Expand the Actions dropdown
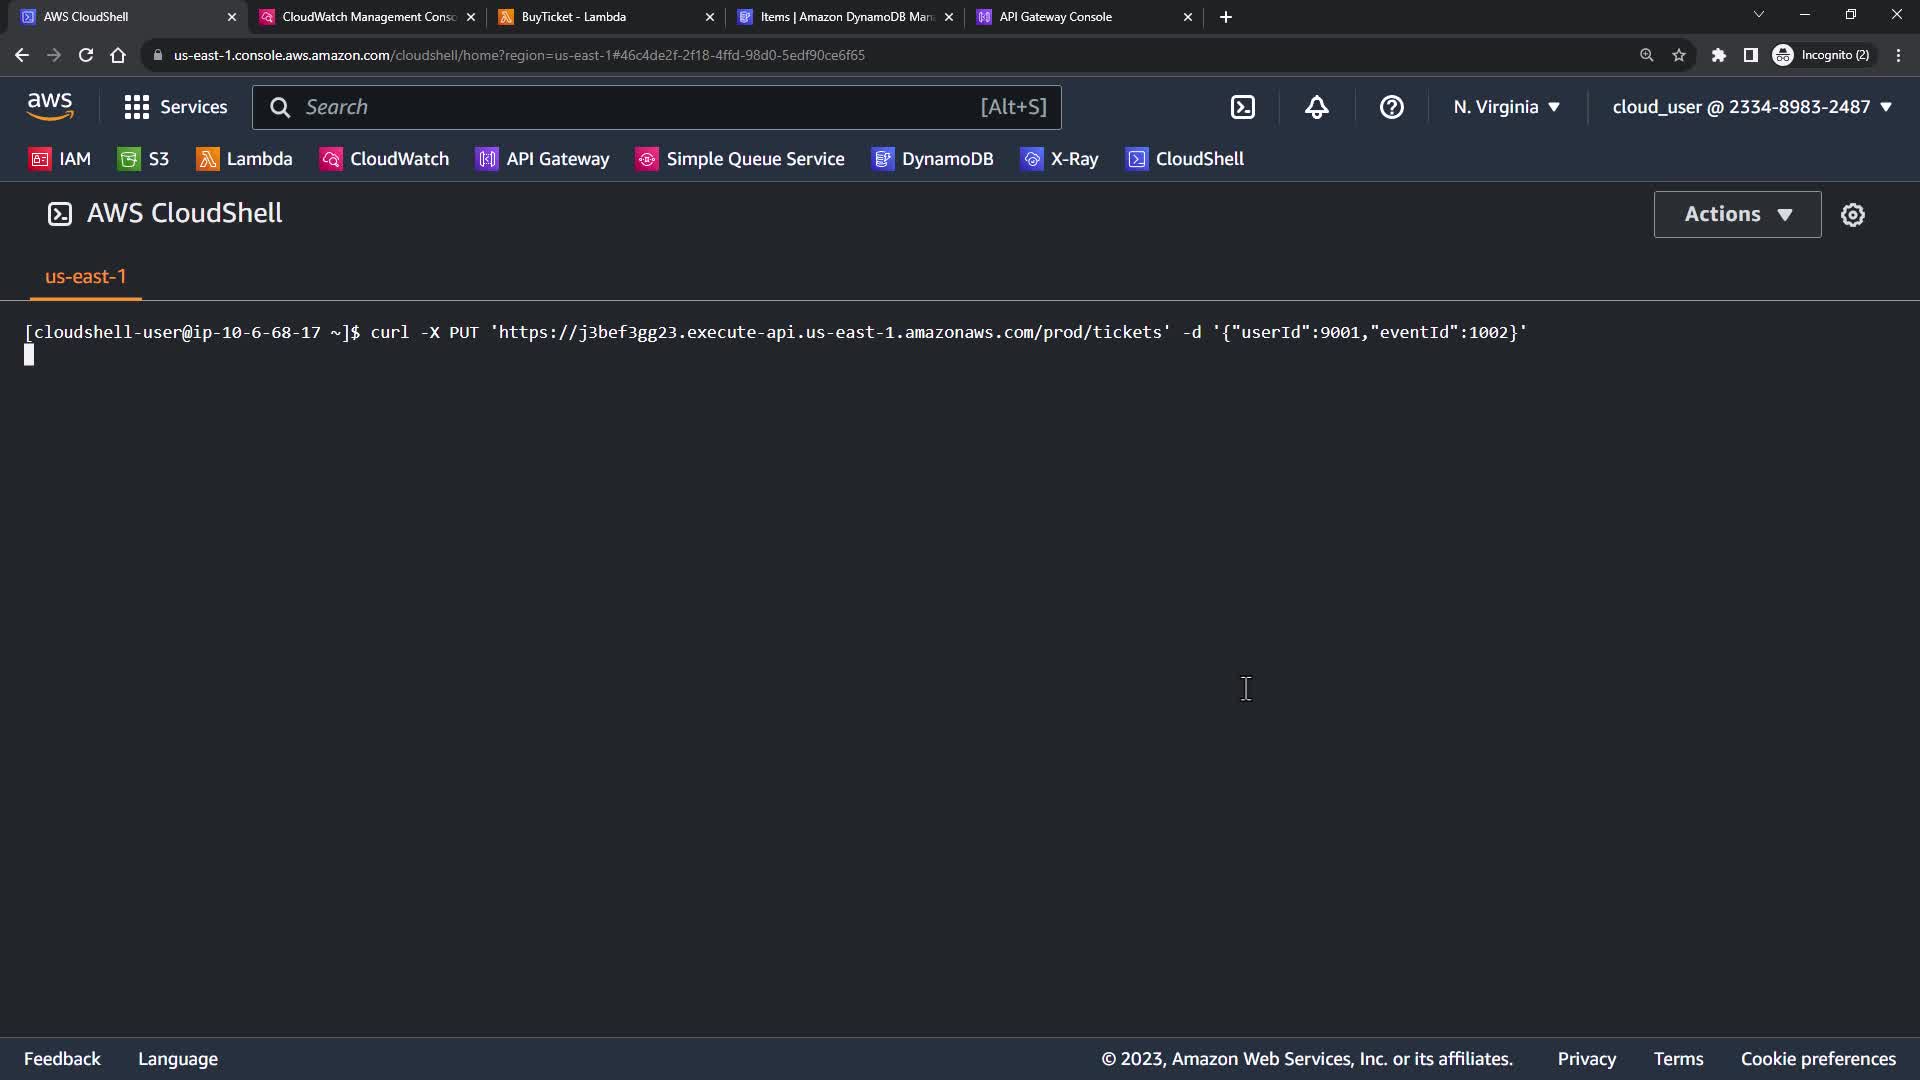Image resolution: width=1920 pixels, height=1080 pixels. 1737,214
